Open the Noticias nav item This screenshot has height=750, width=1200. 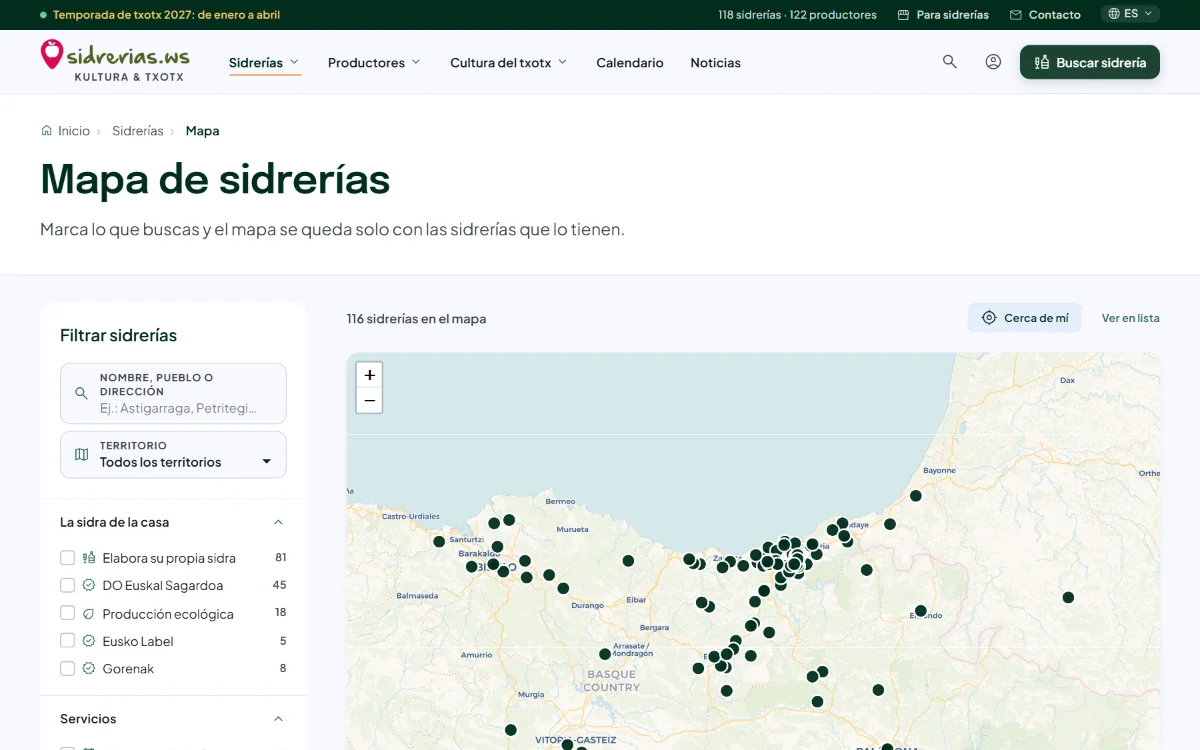(x=716, y=62)
